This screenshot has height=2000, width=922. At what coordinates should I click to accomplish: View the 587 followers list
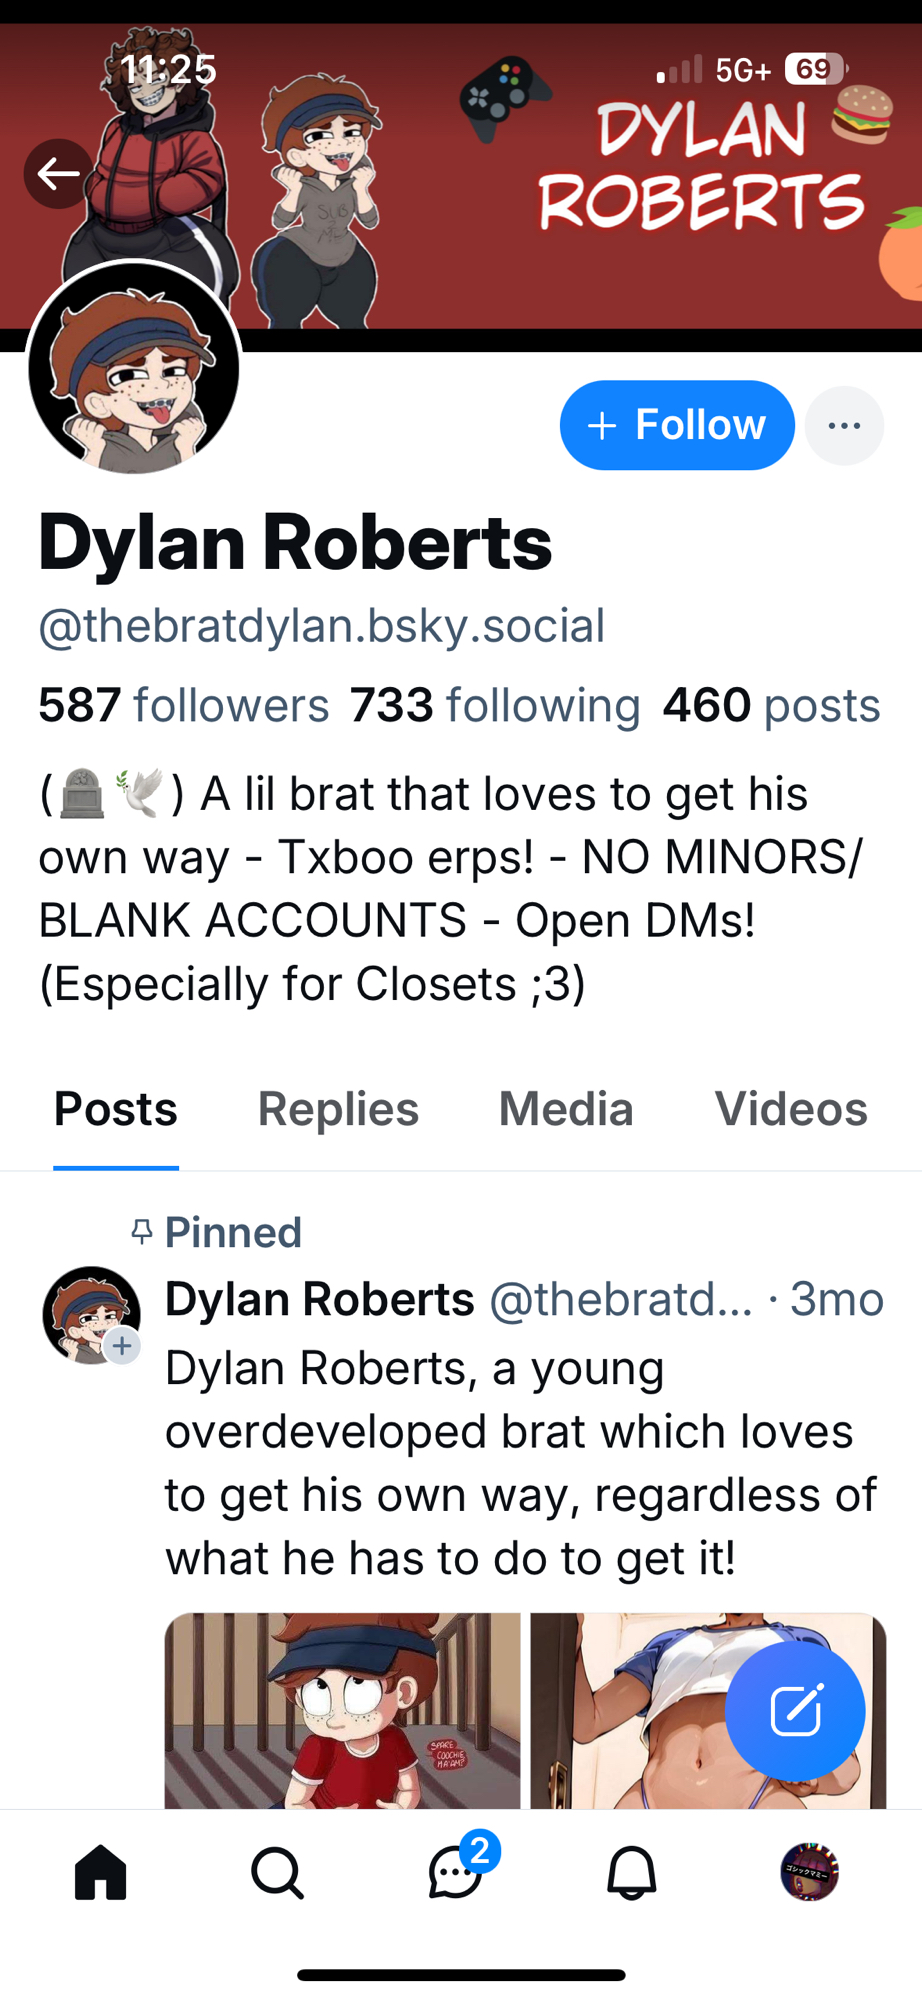[x=184, y=705]
